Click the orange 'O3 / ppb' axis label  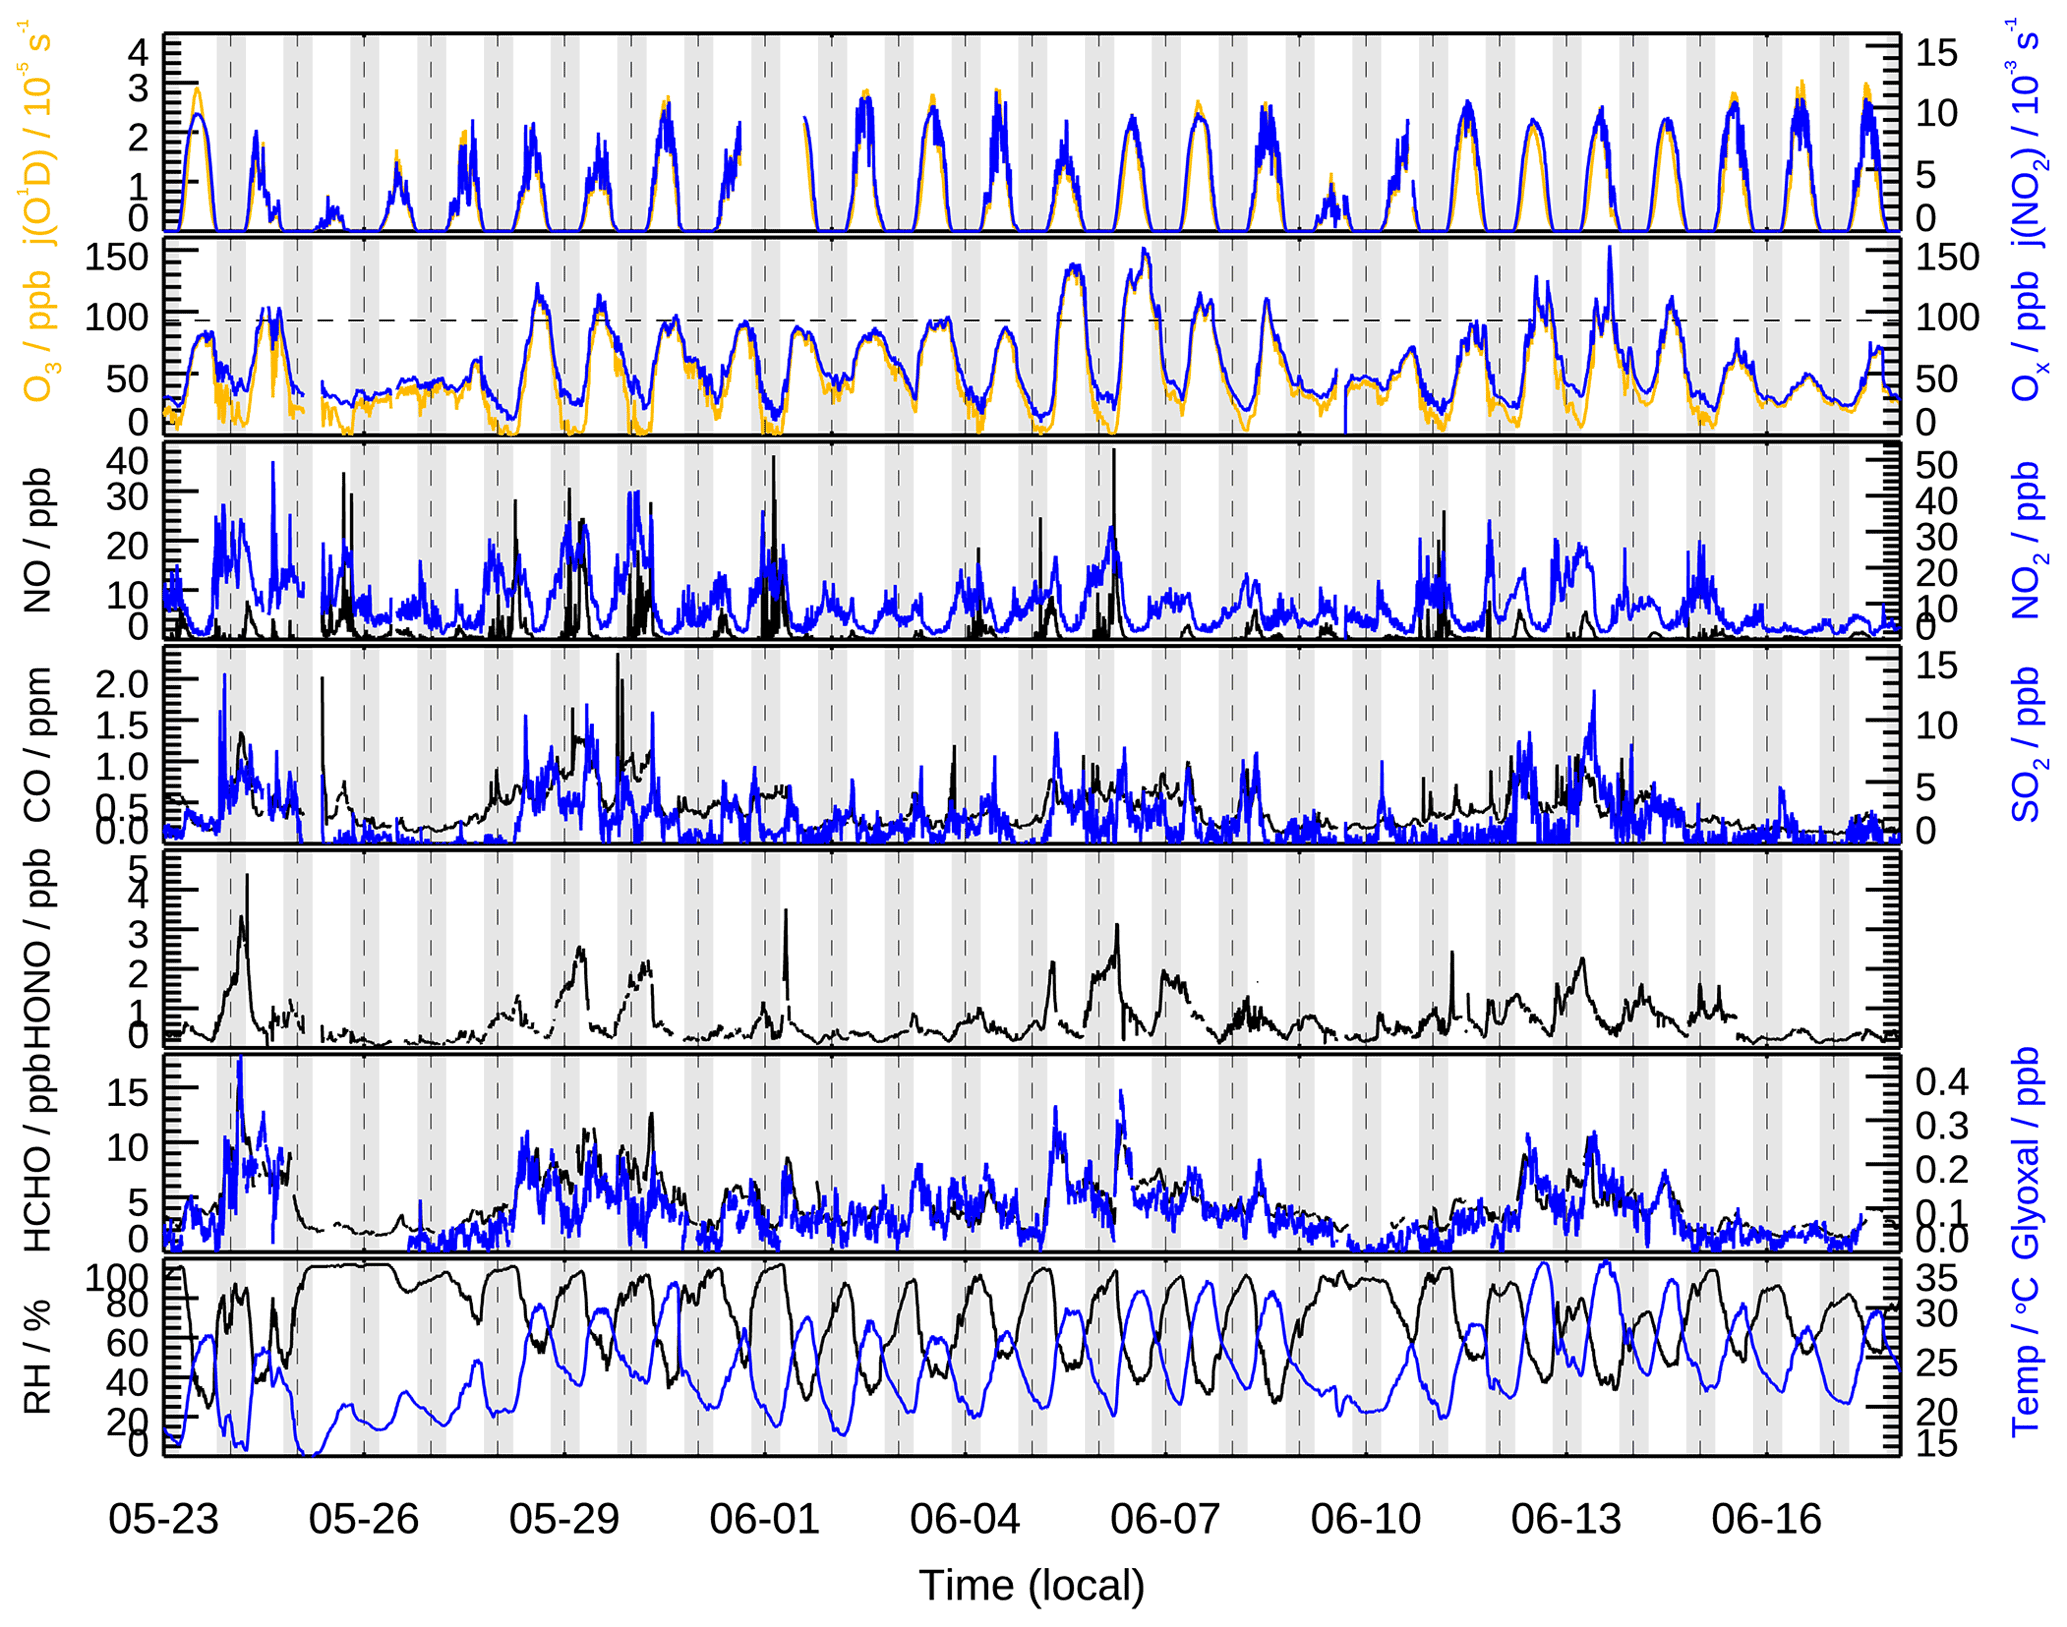tap(38, 337)
